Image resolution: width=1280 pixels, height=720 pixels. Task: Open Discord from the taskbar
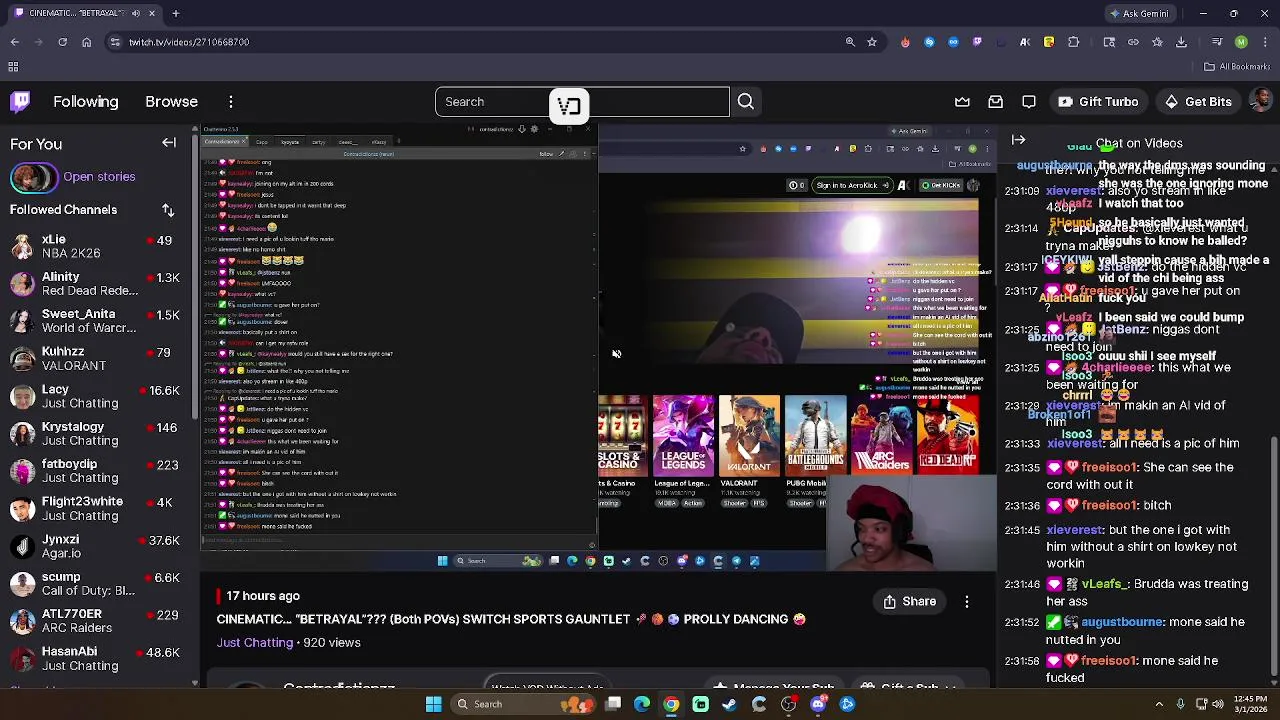pyautogui.click(x=818, y=704)
